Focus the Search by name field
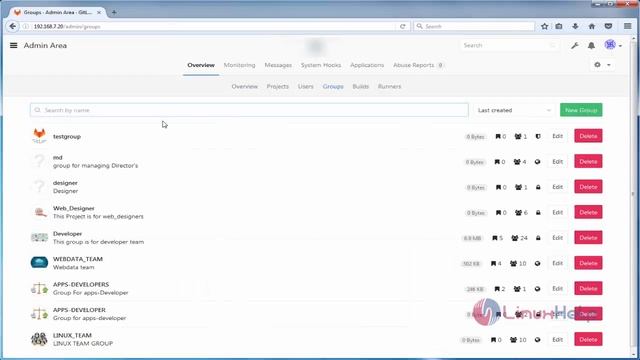 tap(249, 110)
